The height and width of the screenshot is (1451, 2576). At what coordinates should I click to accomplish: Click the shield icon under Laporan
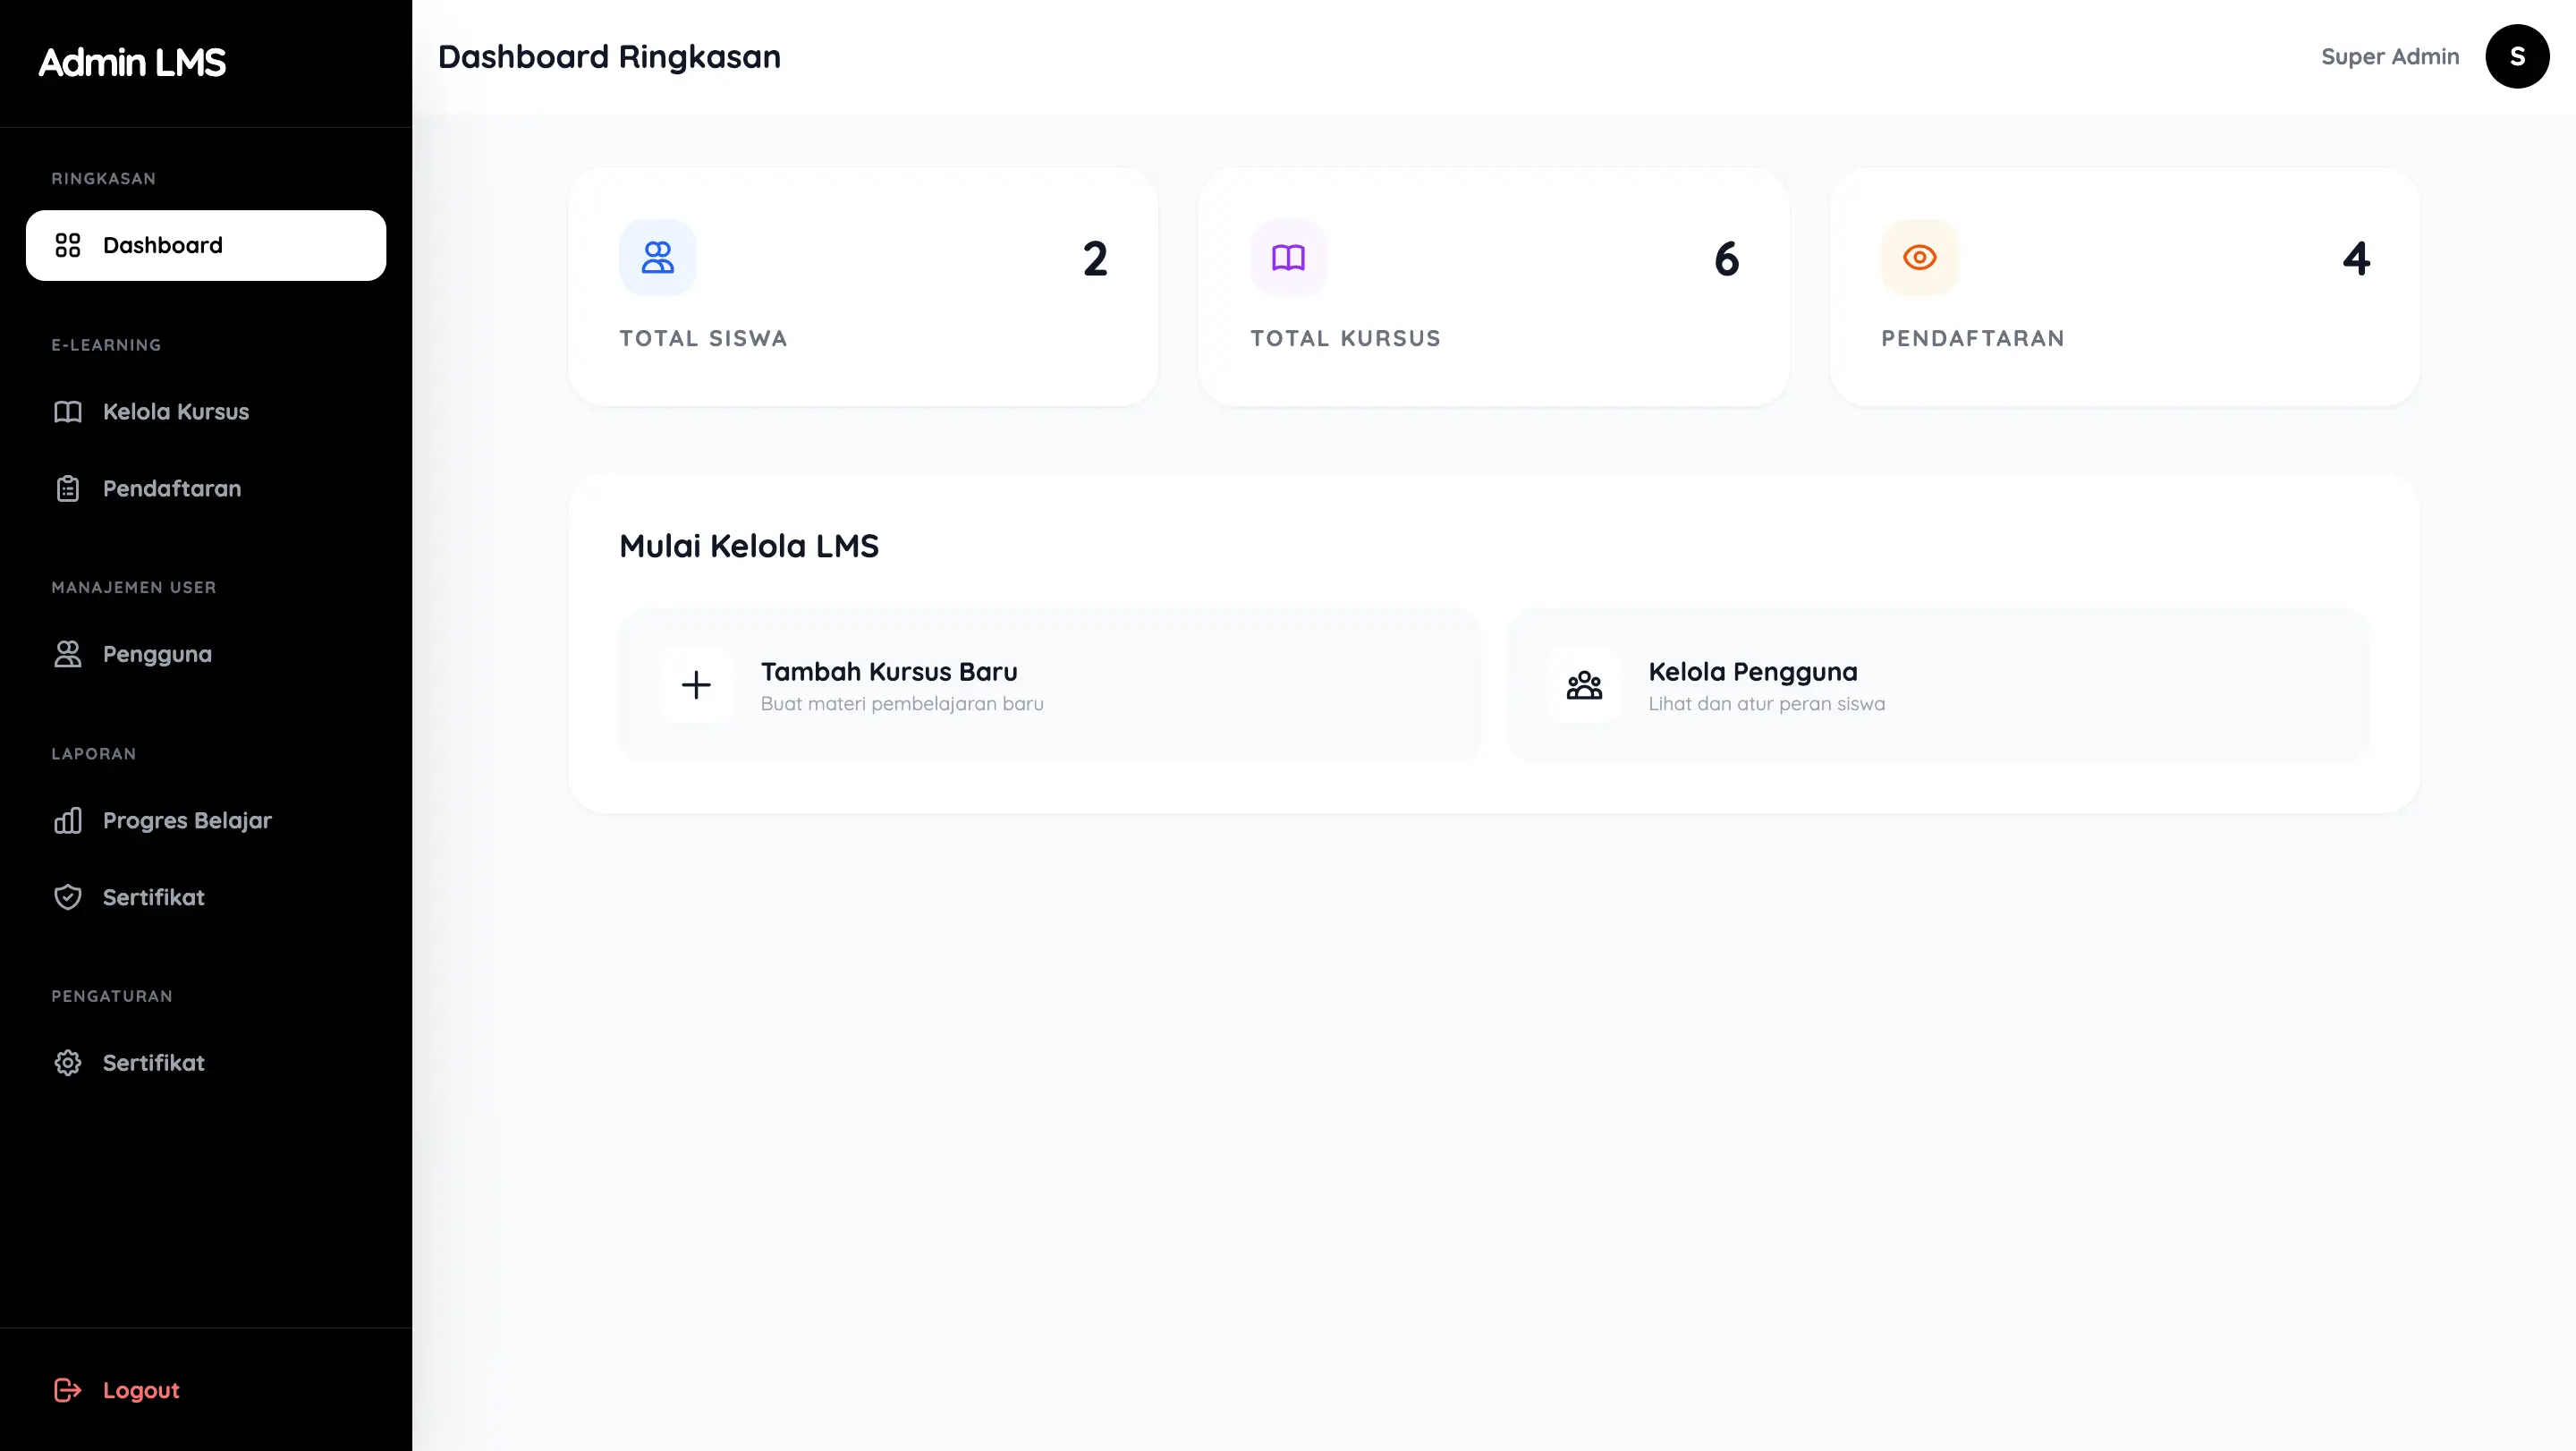tap(67, 897)
